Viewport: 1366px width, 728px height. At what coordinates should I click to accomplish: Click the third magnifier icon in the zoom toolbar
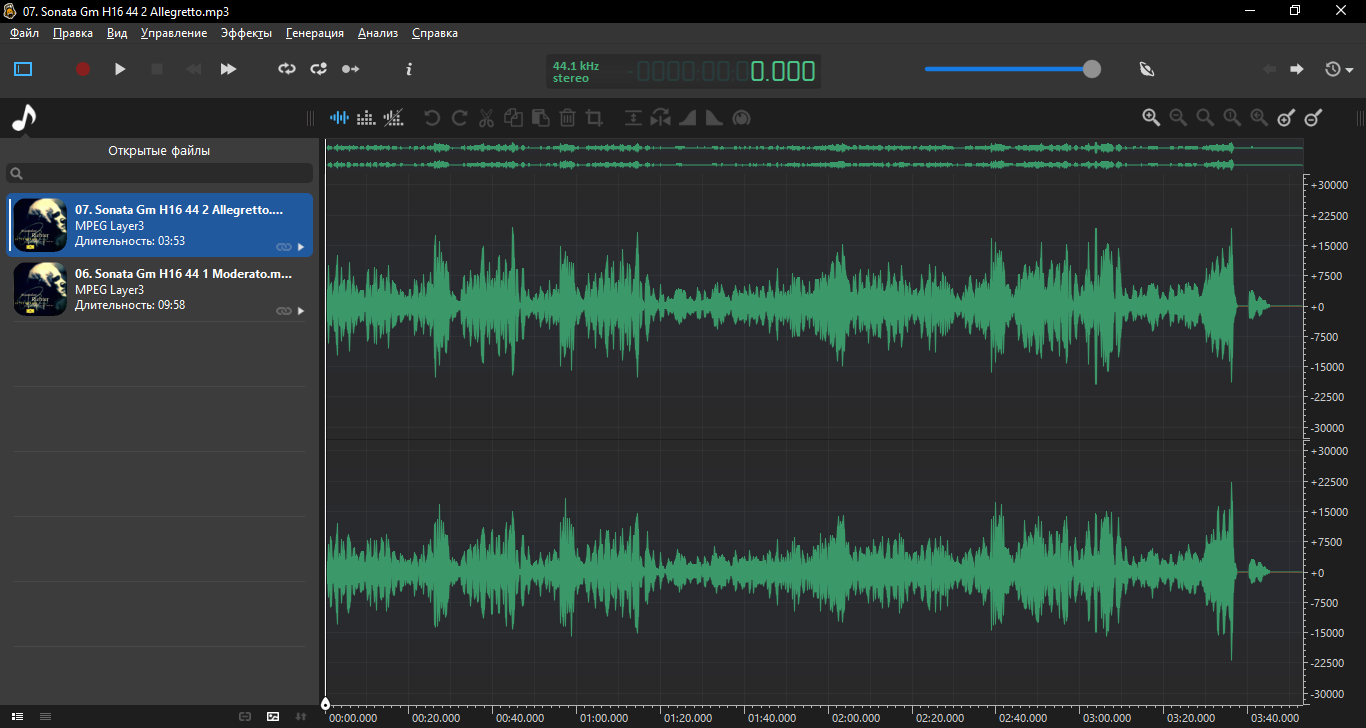point(1205,118)
